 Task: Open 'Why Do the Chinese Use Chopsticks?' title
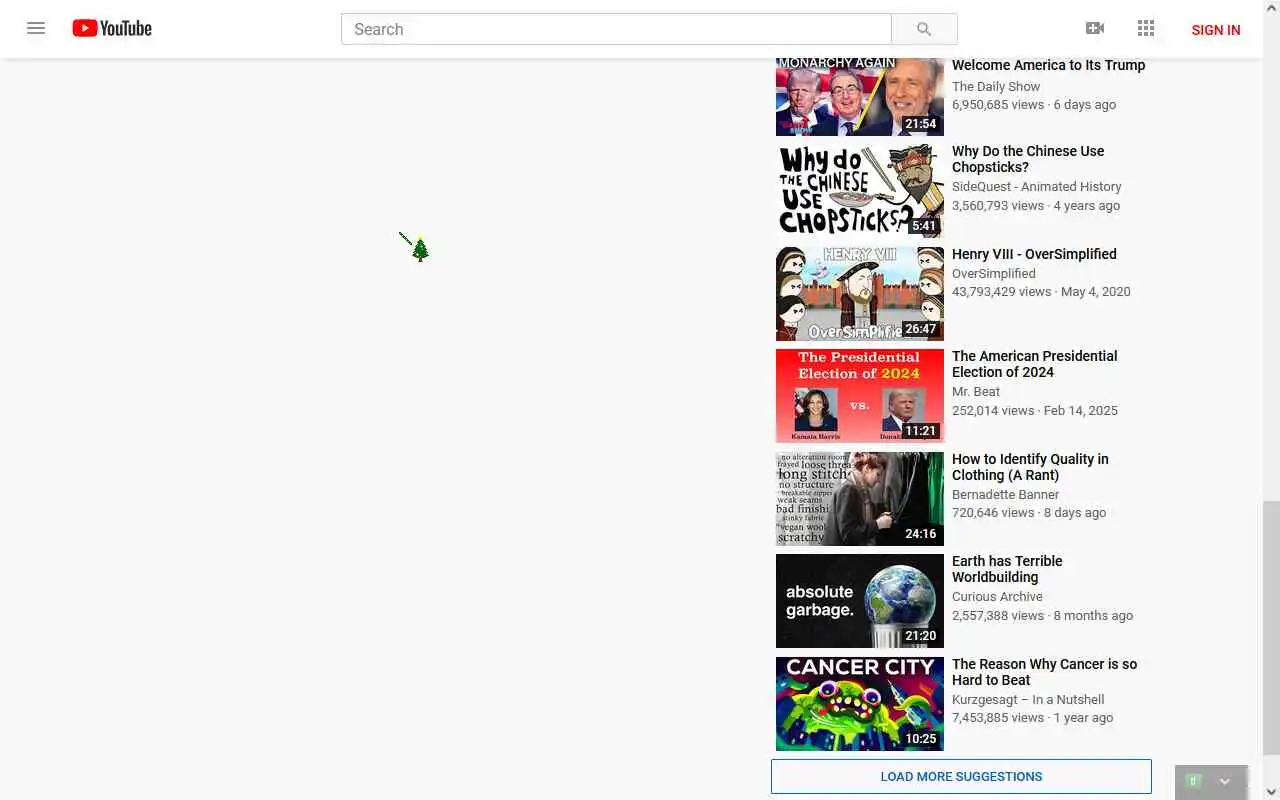pos(1028,159)
